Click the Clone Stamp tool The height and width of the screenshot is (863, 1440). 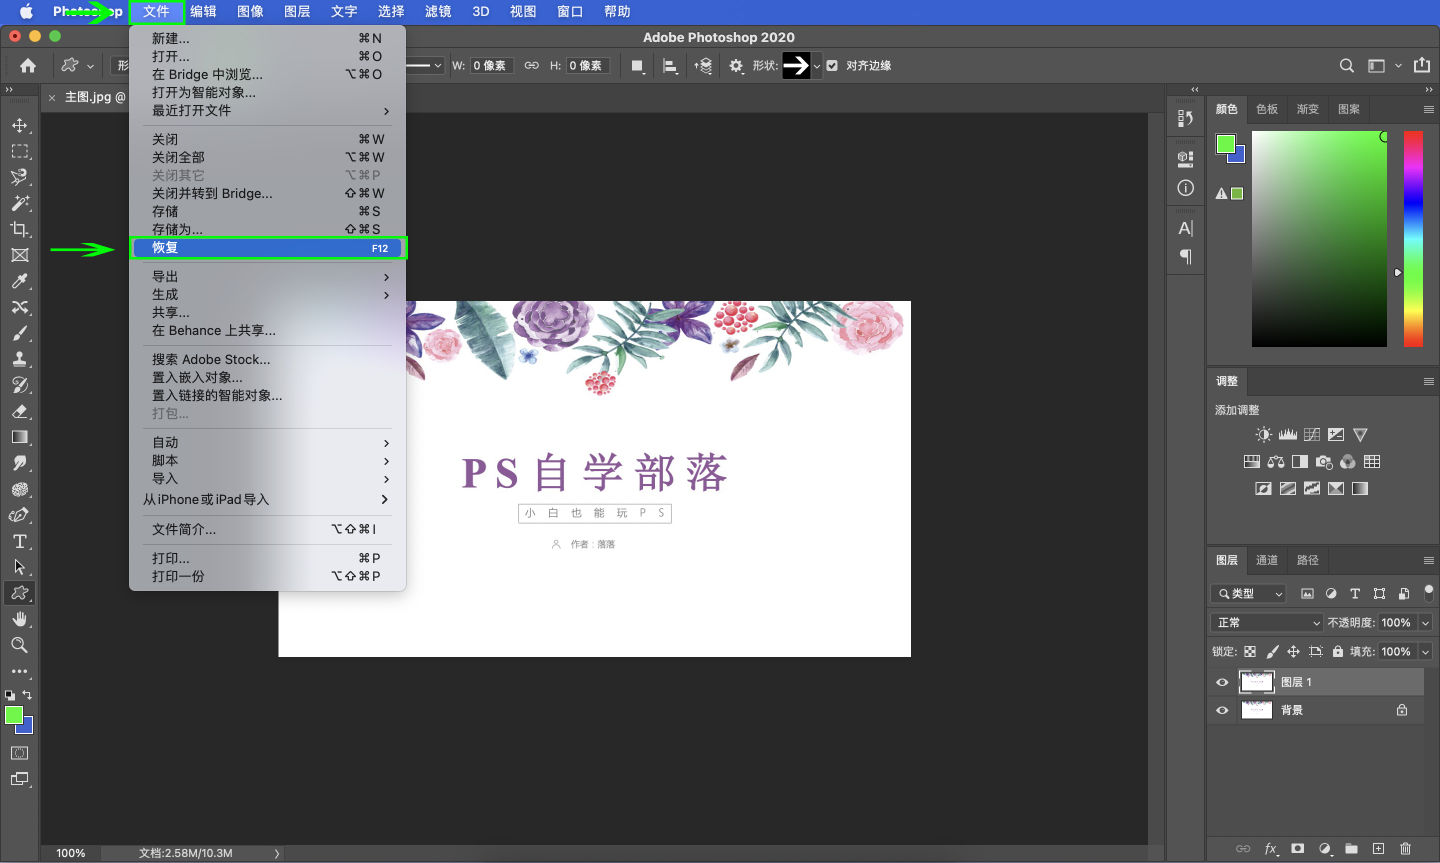coord(22,359)
